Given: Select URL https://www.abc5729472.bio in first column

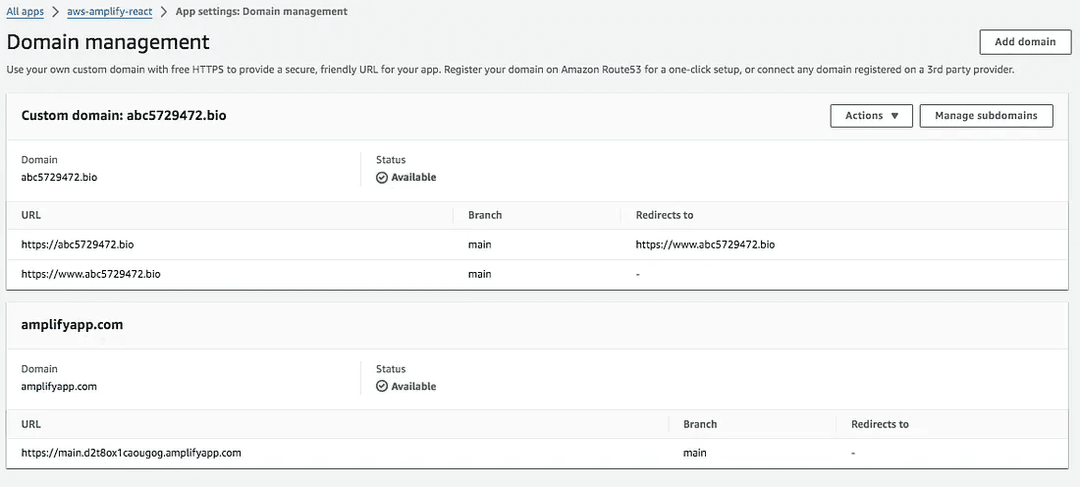Looking at the screenshot, I should coord(91,274).
